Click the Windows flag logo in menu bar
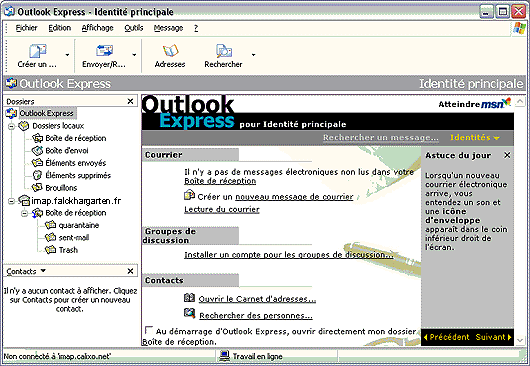Image resolution: width=530 pixels, height=366 pixels. [x=519, y=28]
